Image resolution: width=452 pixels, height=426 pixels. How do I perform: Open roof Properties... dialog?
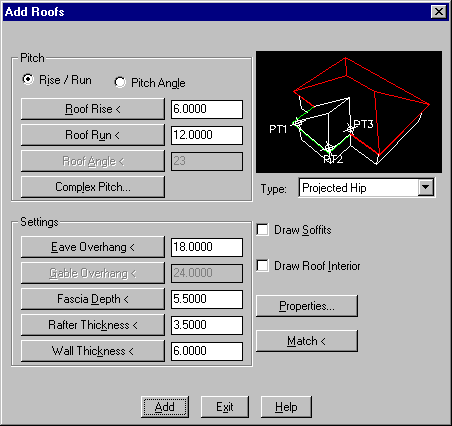click(x=307, y=306)
